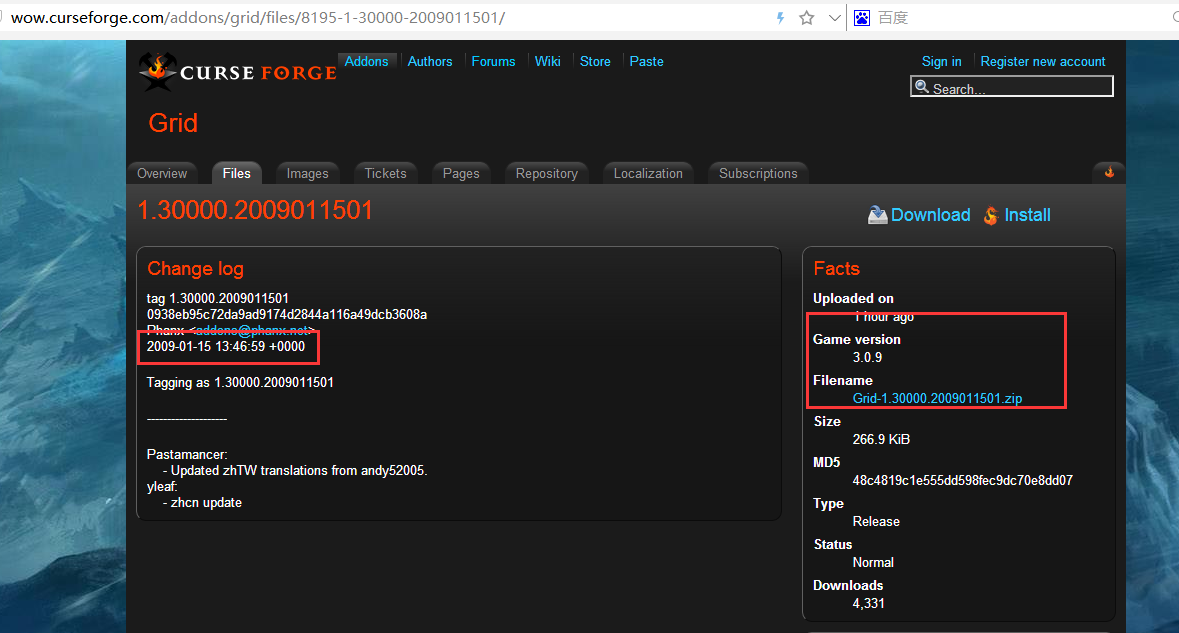This screenshot has height=633, width=1179.
Task: Open the Grid-1.30000.2009011501.zip filename link
Action: pos(937,398)
